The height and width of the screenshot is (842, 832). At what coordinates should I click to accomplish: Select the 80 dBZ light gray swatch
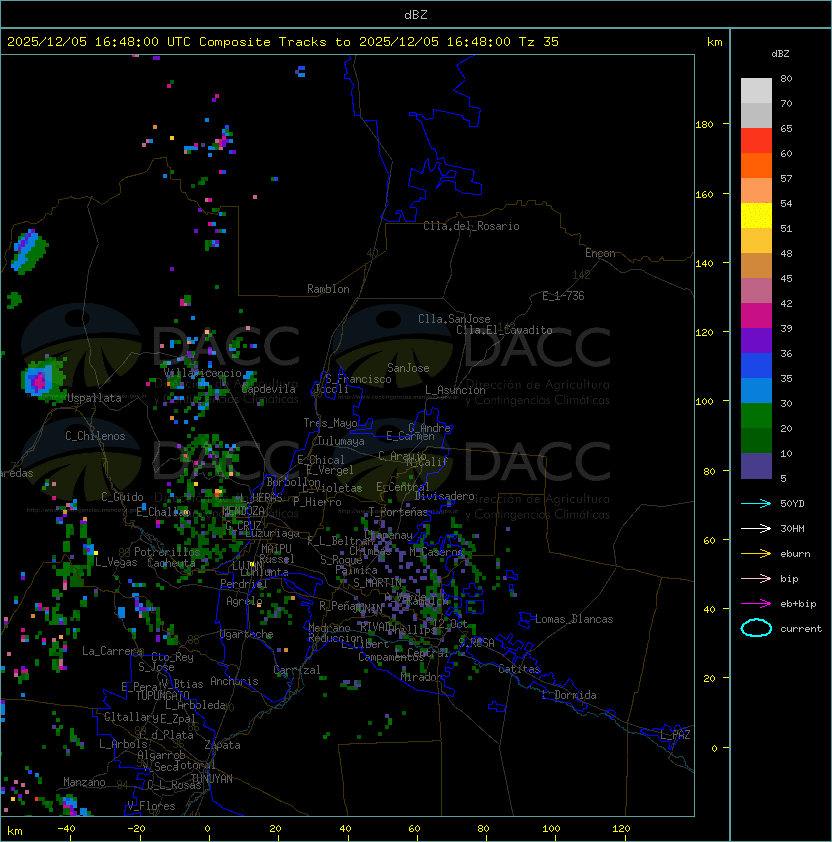tap(756, 90)
